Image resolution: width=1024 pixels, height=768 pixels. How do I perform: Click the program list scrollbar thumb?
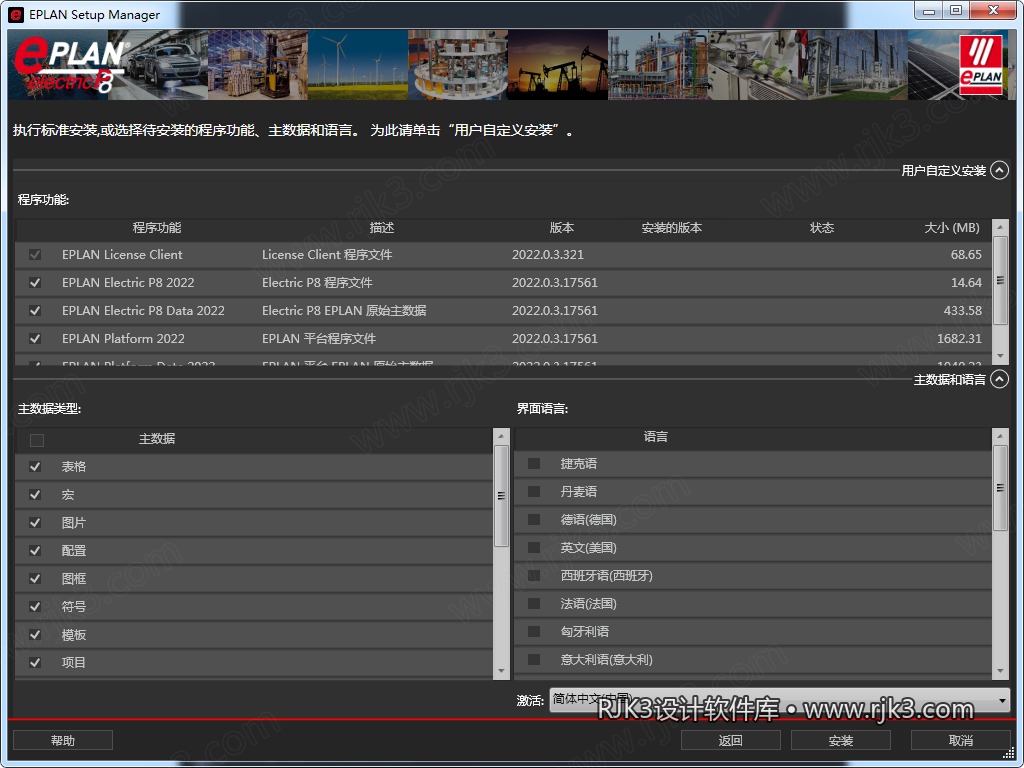point(1000,281)
